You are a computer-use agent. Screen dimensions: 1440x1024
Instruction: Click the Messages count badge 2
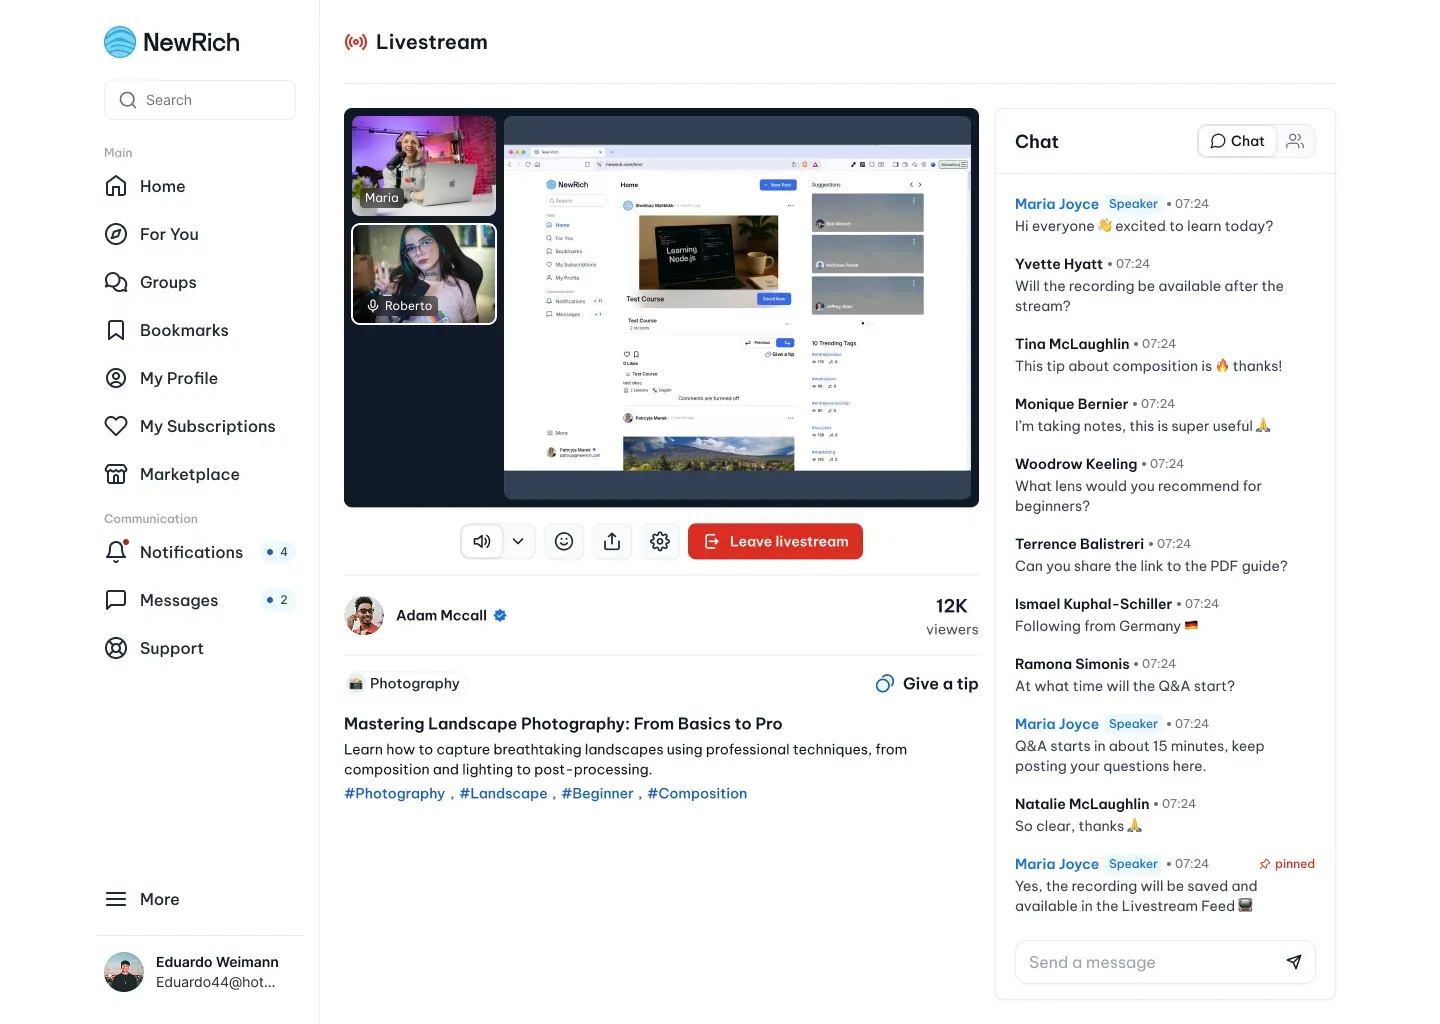277,600
